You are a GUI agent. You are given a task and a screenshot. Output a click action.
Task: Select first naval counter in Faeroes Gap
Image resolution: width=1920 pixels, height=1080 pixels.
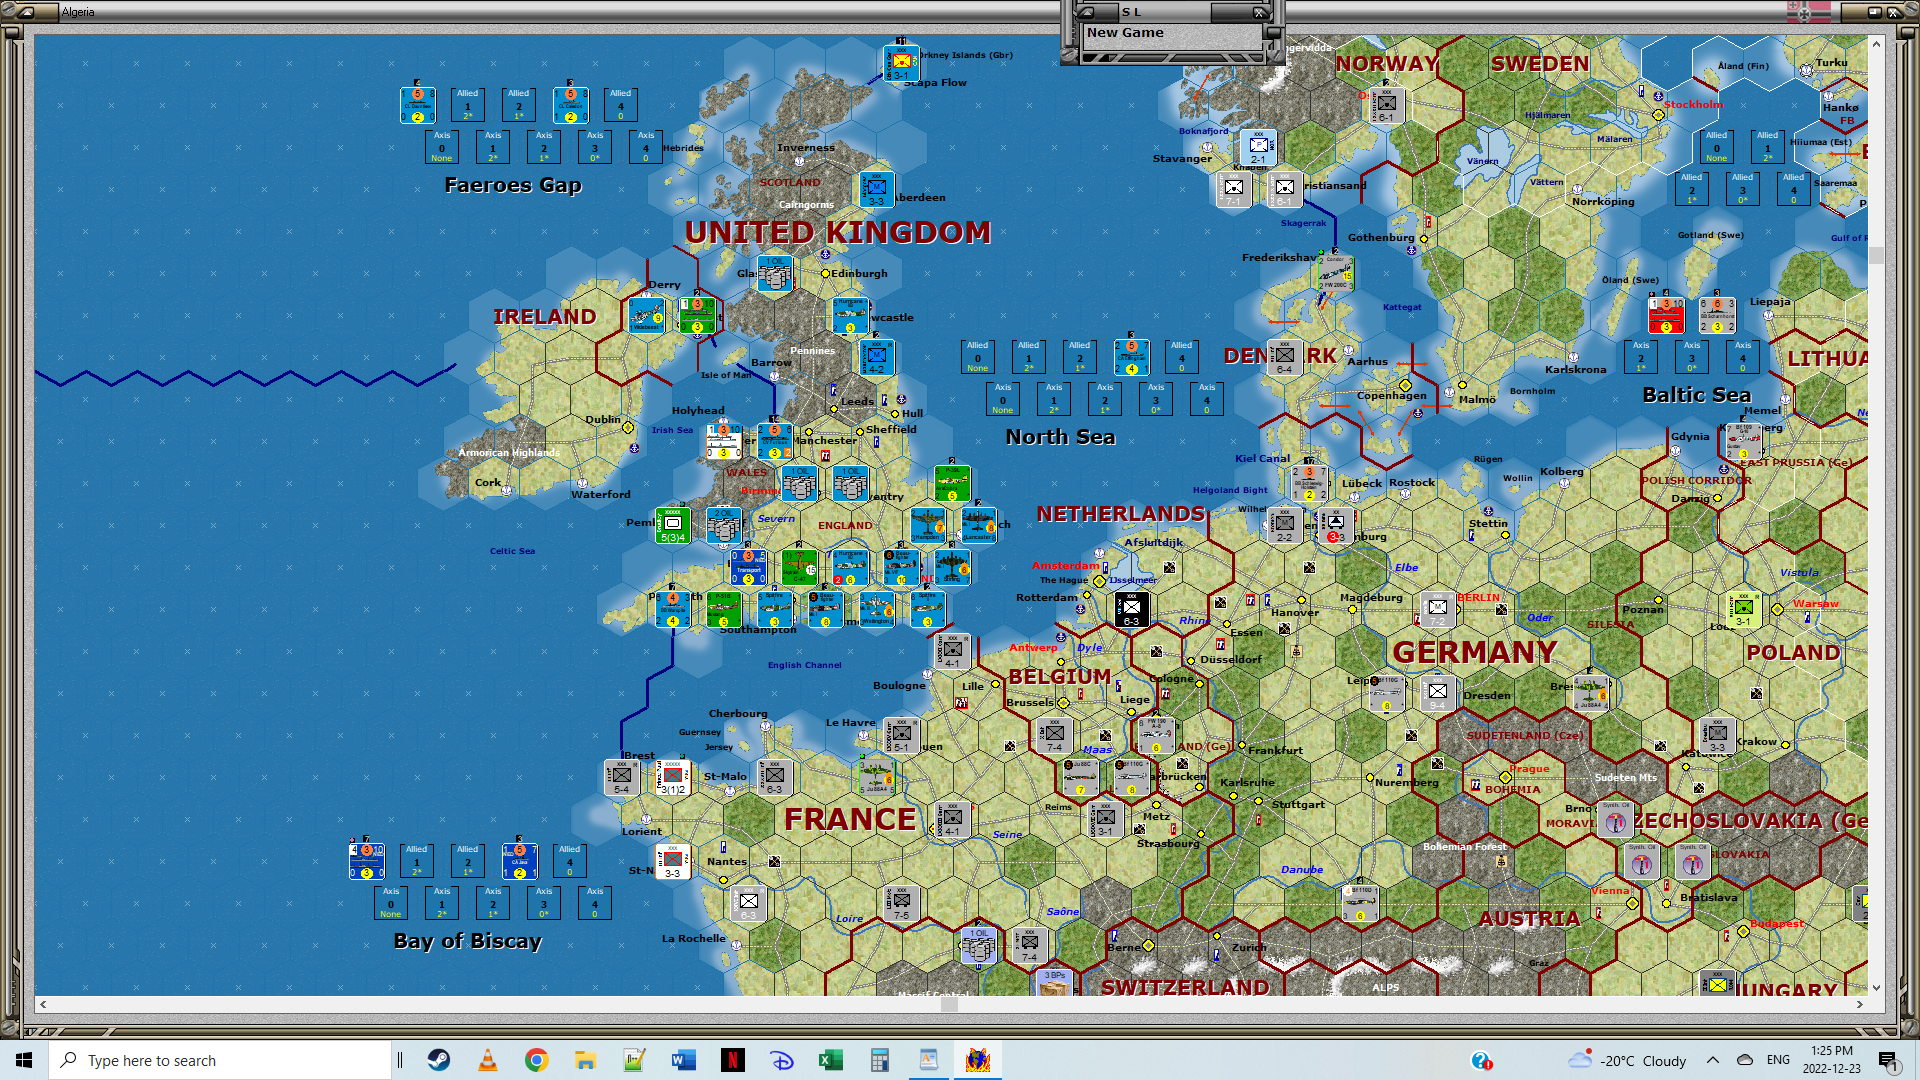click(417, 105)
